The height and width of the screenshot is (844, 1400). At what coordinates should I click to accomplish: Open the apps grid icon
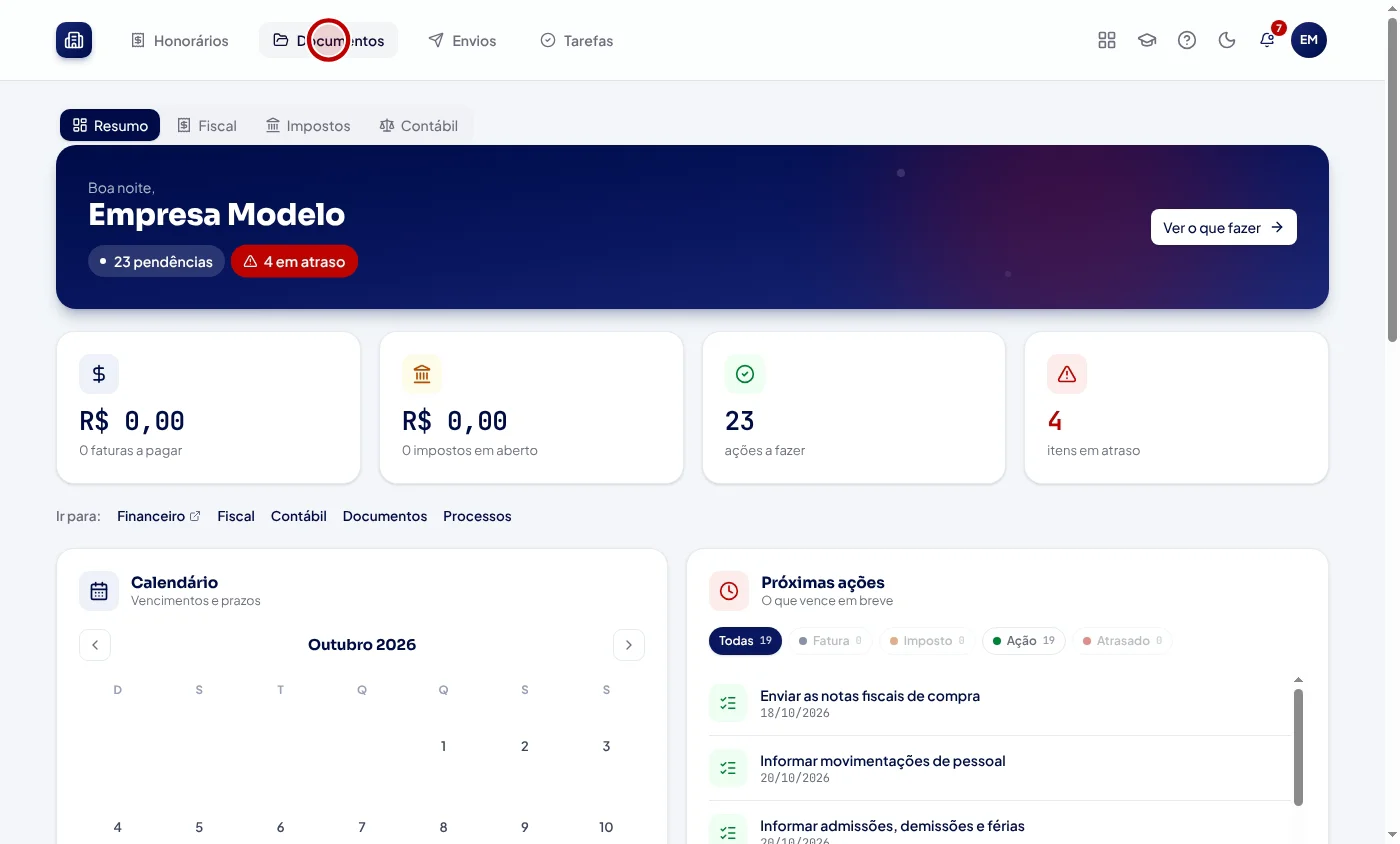tap(1107, 40)
